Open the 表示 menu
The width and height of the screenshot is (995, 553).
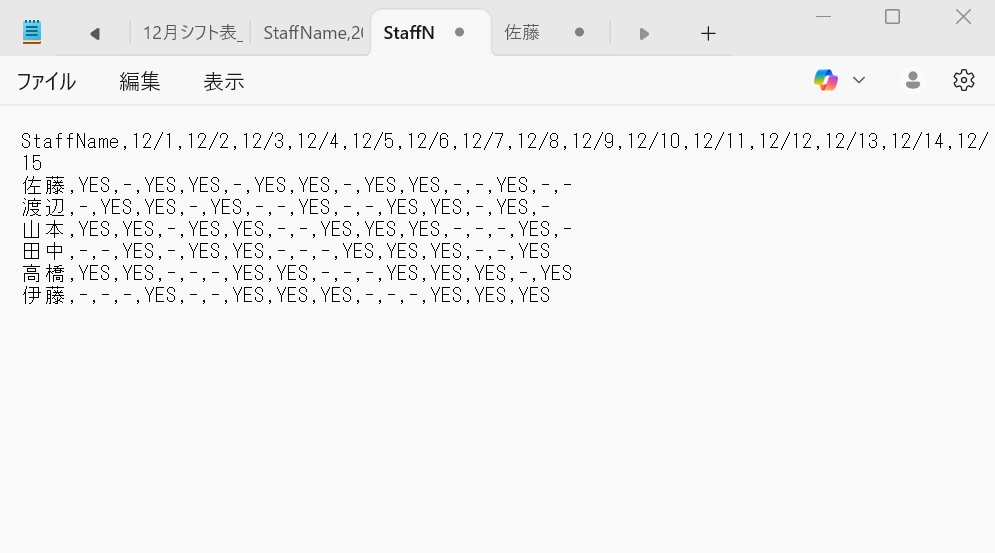tap(224, 82)
